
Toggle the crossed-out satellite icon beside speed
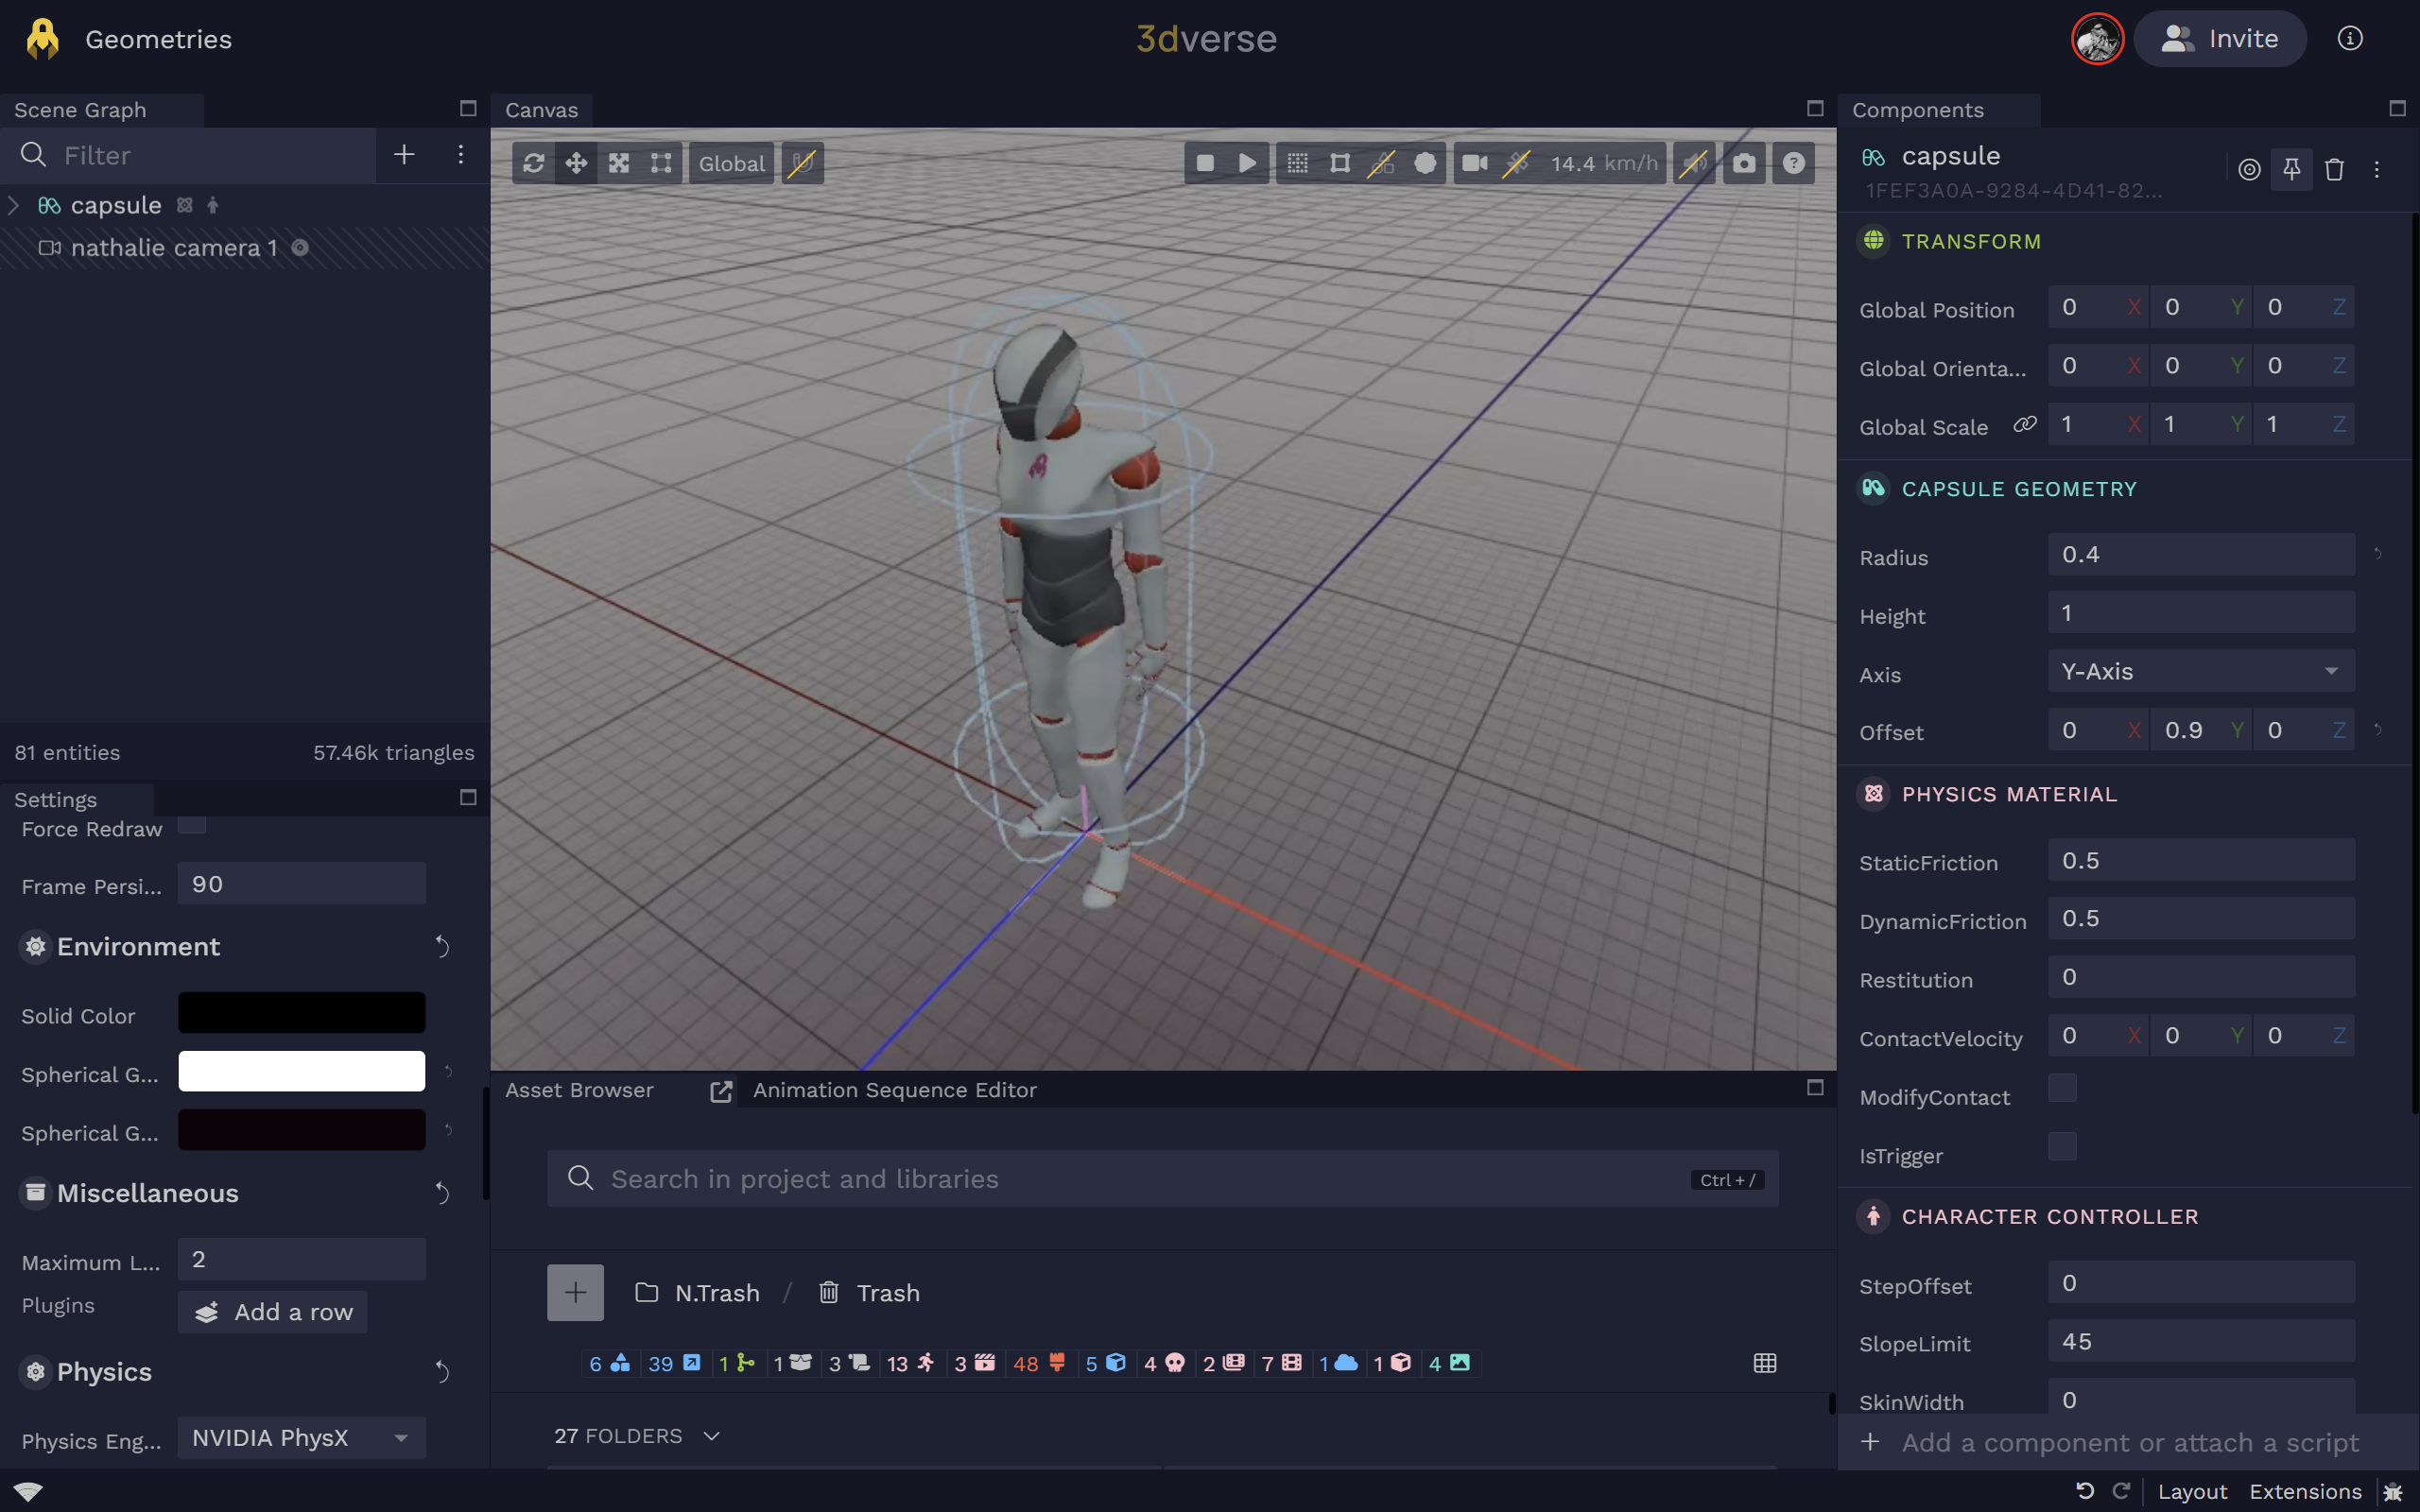point(1517,163)
